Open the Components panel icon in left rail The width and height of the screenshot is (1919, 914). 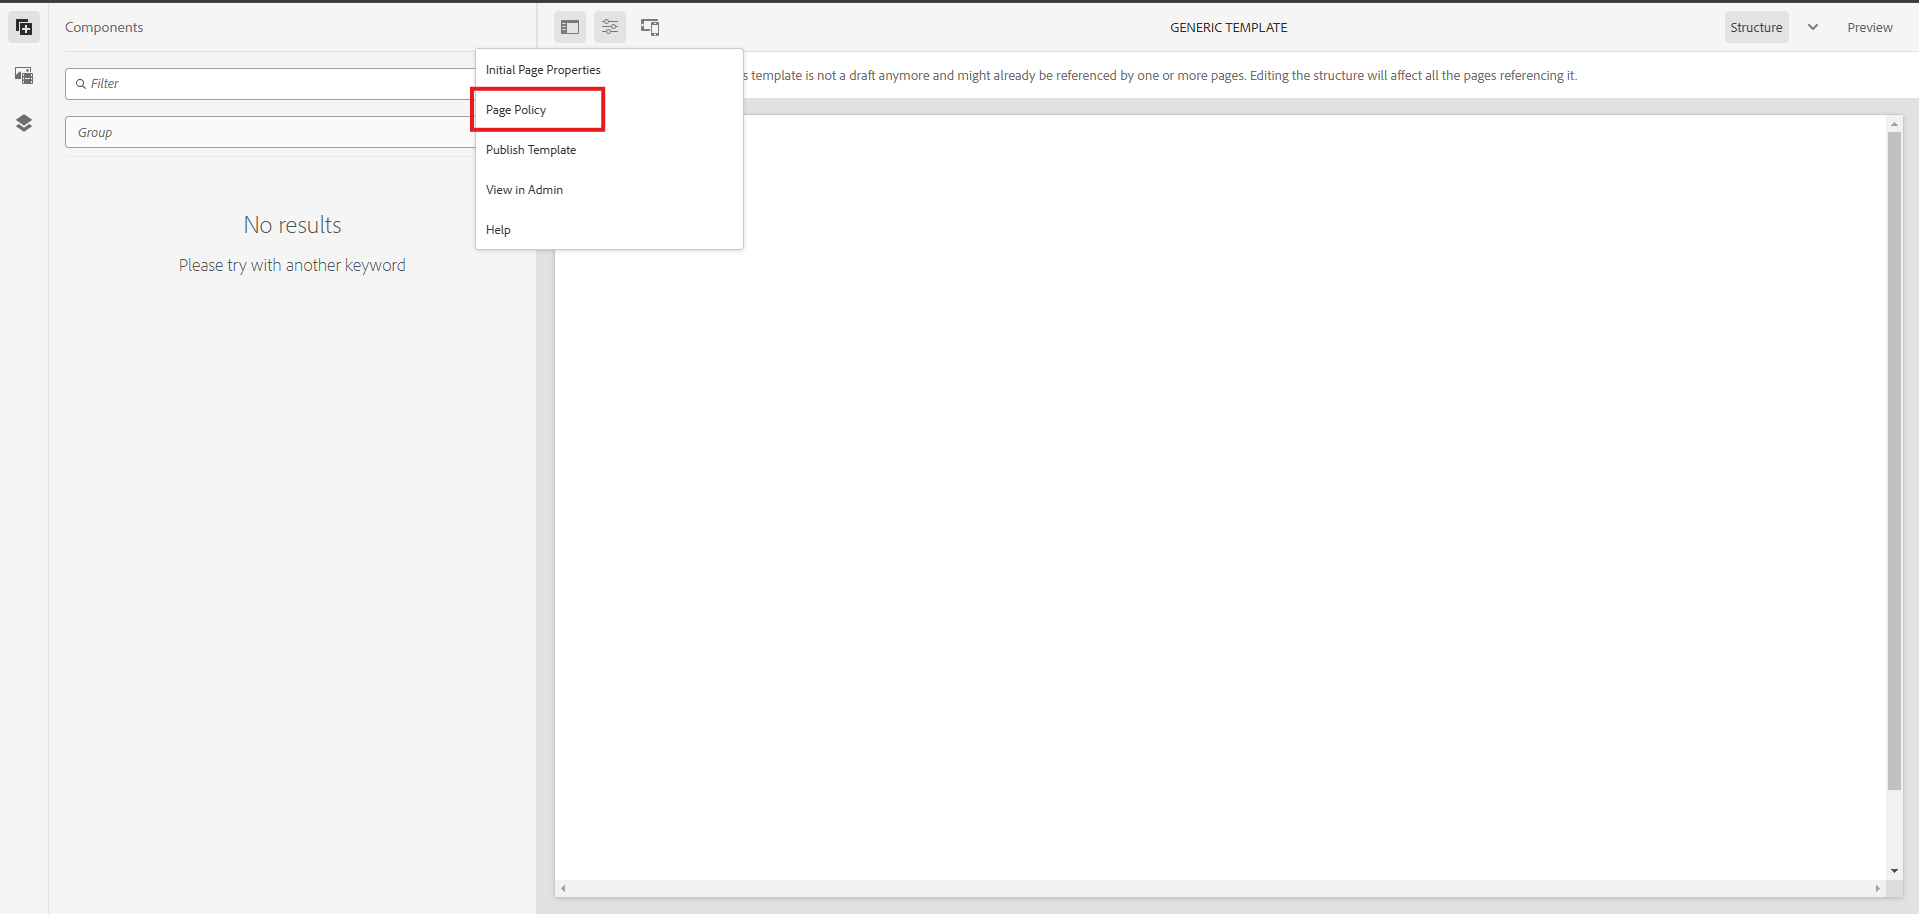(x=24, y=27)
